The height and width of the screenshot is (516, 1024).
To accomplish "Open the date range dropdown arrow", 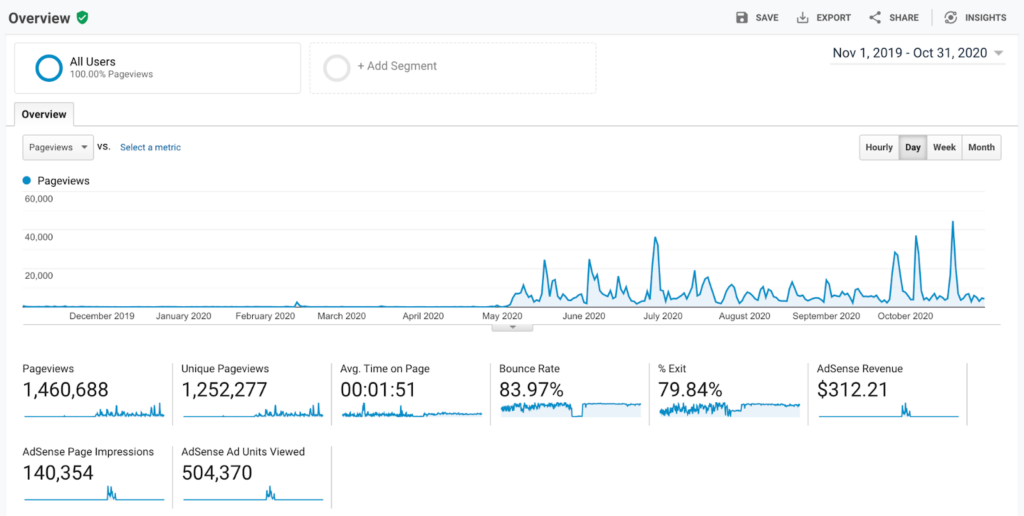I will 998,54.
